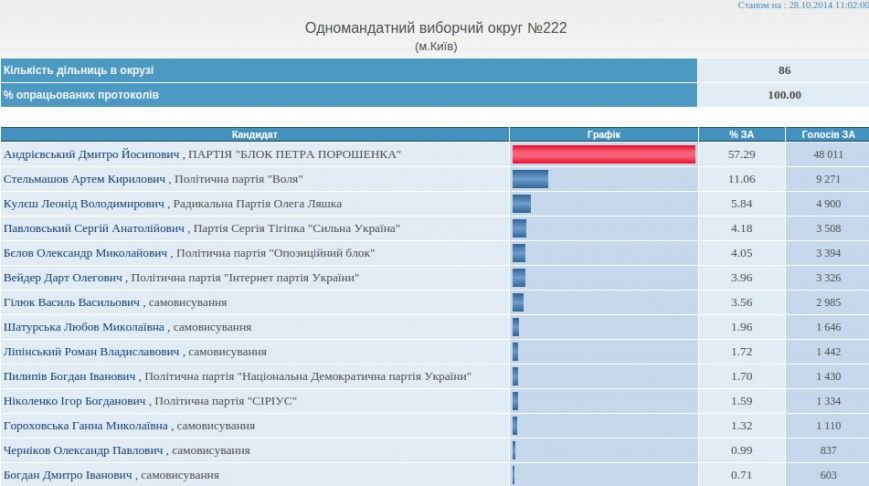Click the percentage 11.06

[x=742, y=179]
